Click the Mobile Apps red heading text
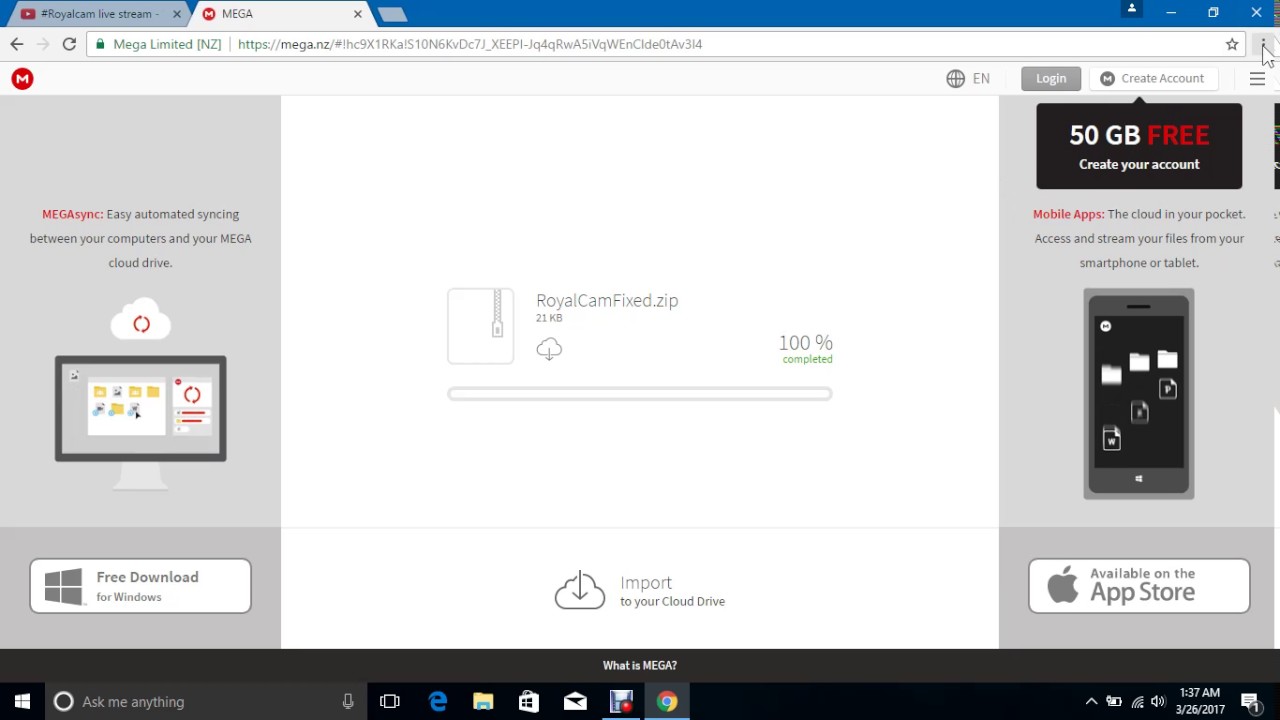The width and height of the screenshot is (1280, 720). point(1068,214)
